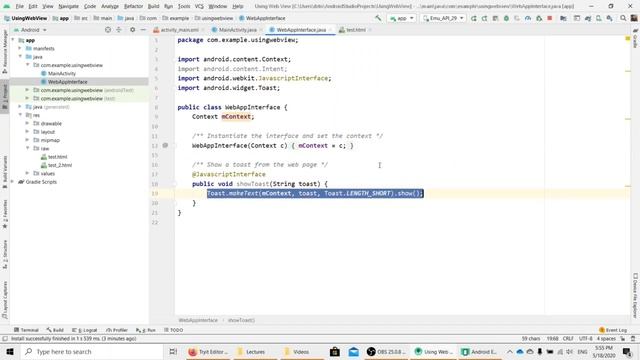Screen dimensions: 640x360
Task: Click the '4 spaces' indent setting
Action: pyautogui.click(x=606, y=339)
